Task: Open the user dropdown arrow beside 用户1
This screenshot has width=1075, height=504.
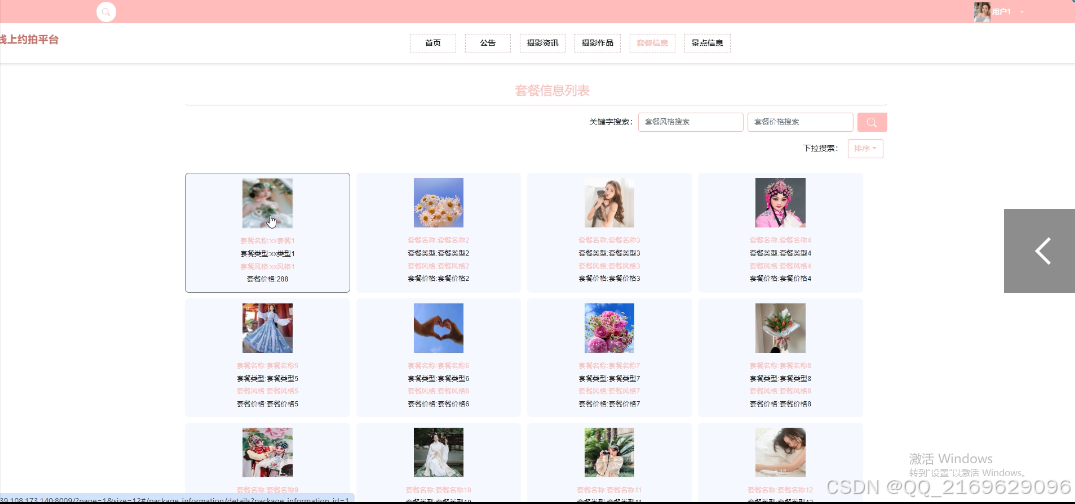Action: pos(1022,12)
